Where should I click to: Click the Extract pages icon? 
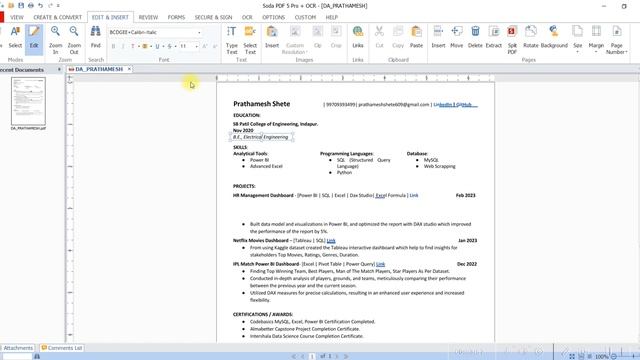[x=493, y=37]
